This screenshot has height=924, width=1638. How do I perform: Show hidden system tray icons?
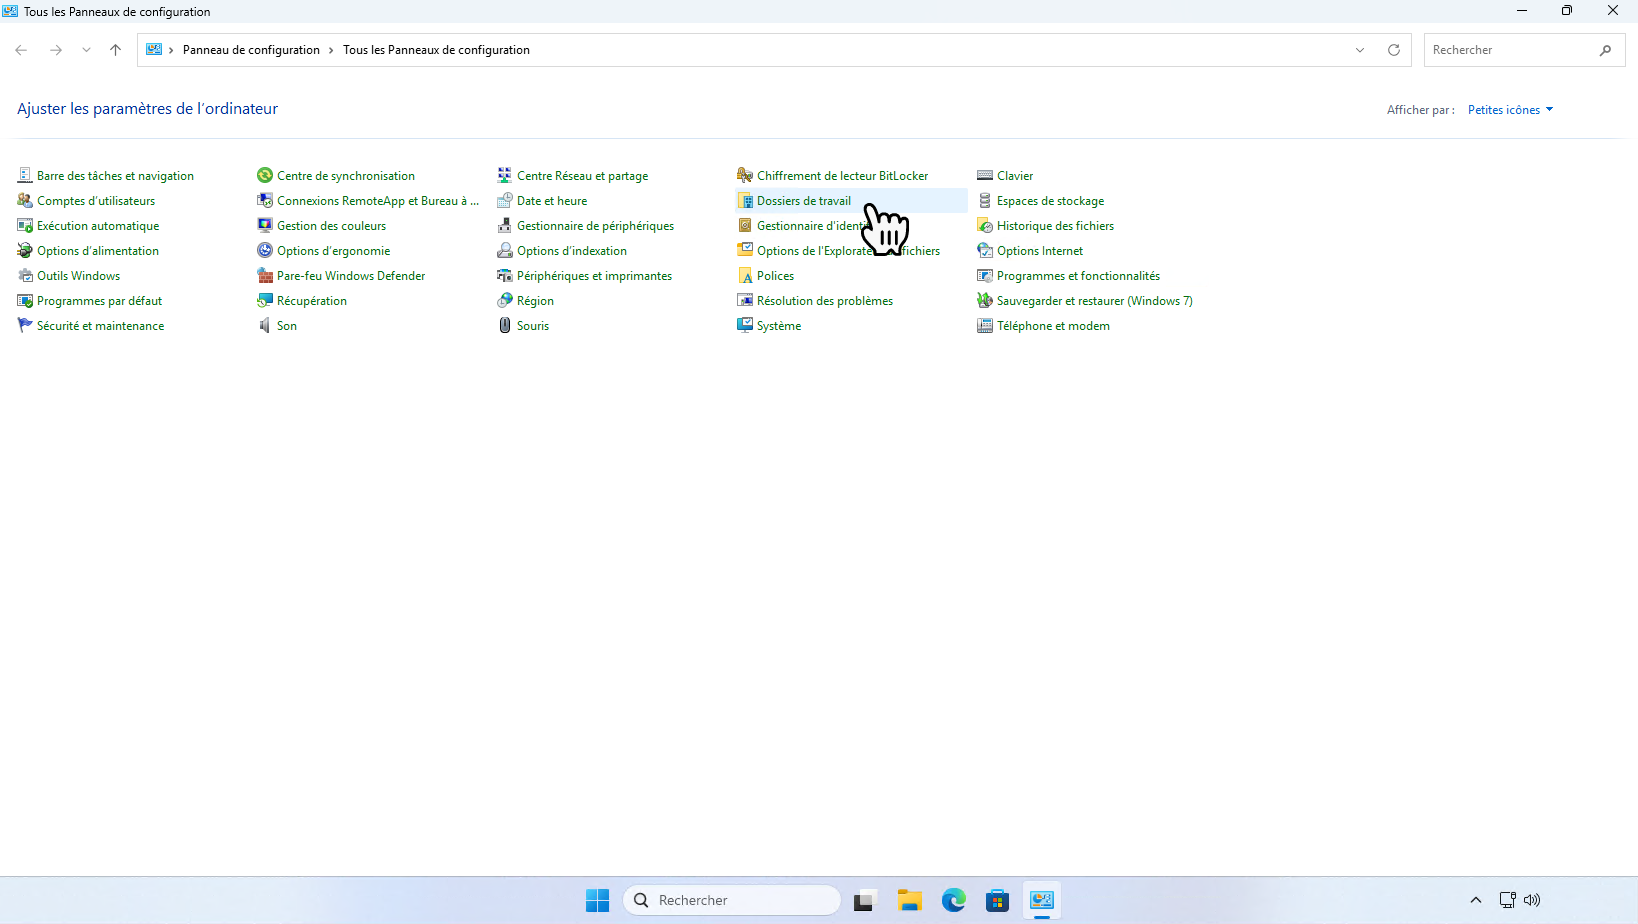coord(1475,900)
